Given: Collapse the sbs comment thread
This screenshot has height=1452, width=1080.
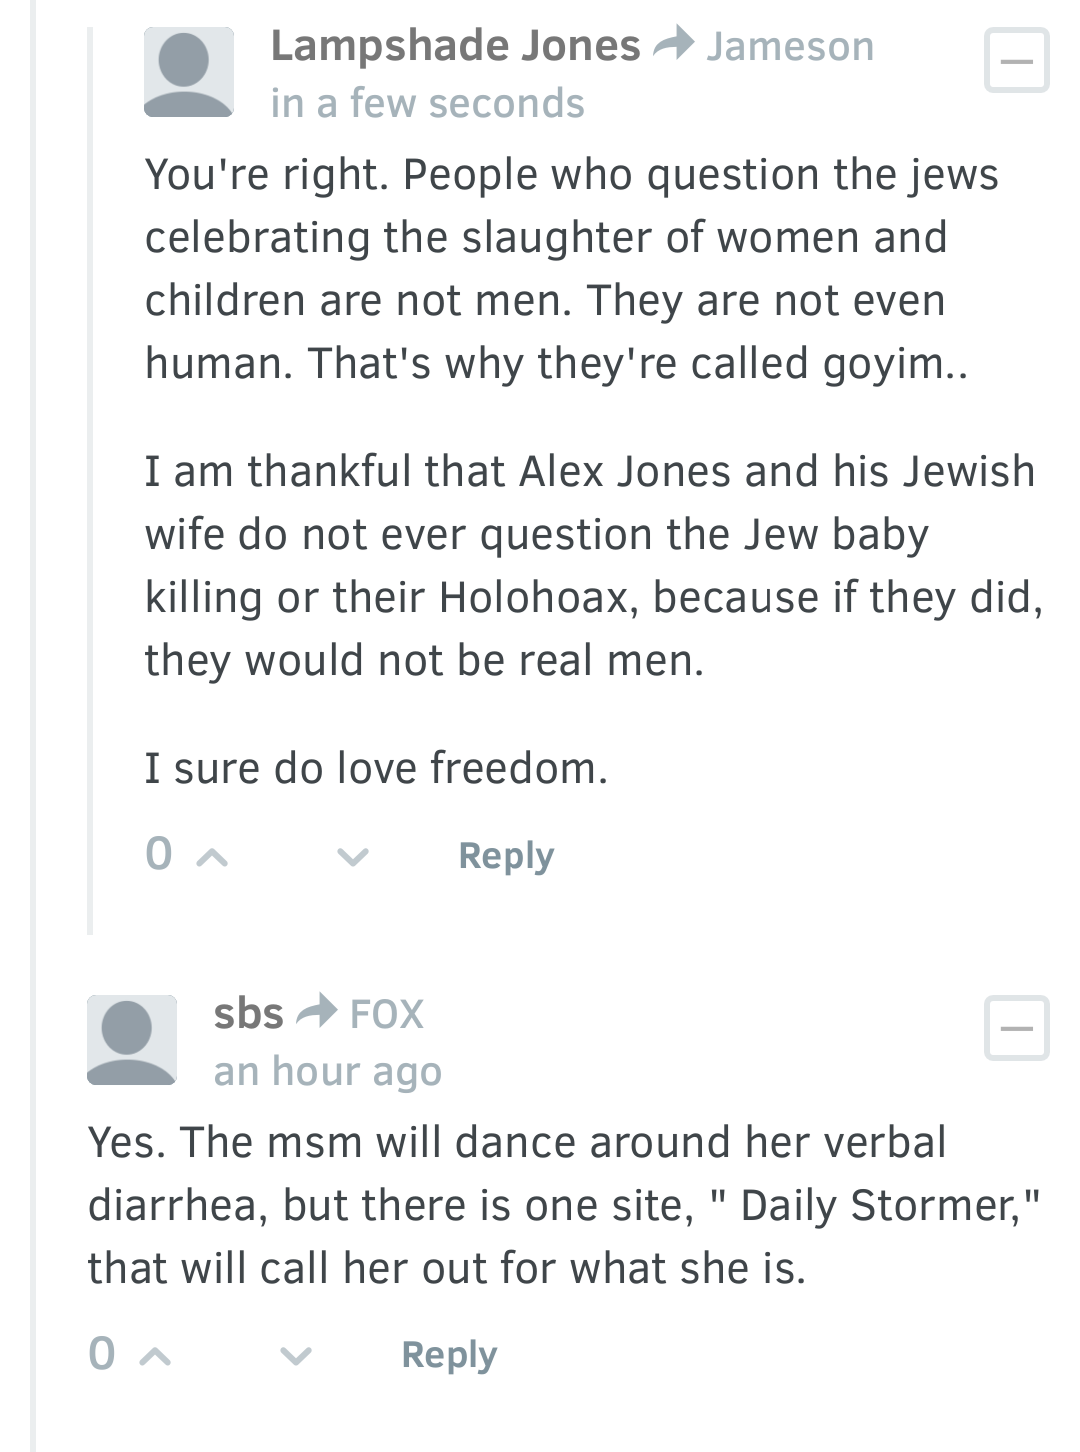Looking at the screenshot, I should click(x=1017, y=1028).
